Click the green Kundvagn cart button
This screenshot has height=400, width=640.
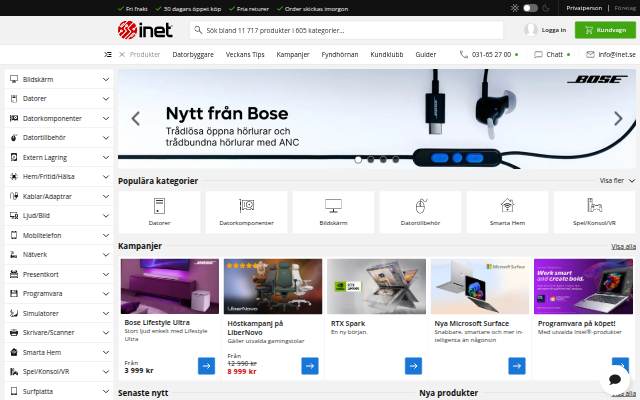tap(605, 30)
